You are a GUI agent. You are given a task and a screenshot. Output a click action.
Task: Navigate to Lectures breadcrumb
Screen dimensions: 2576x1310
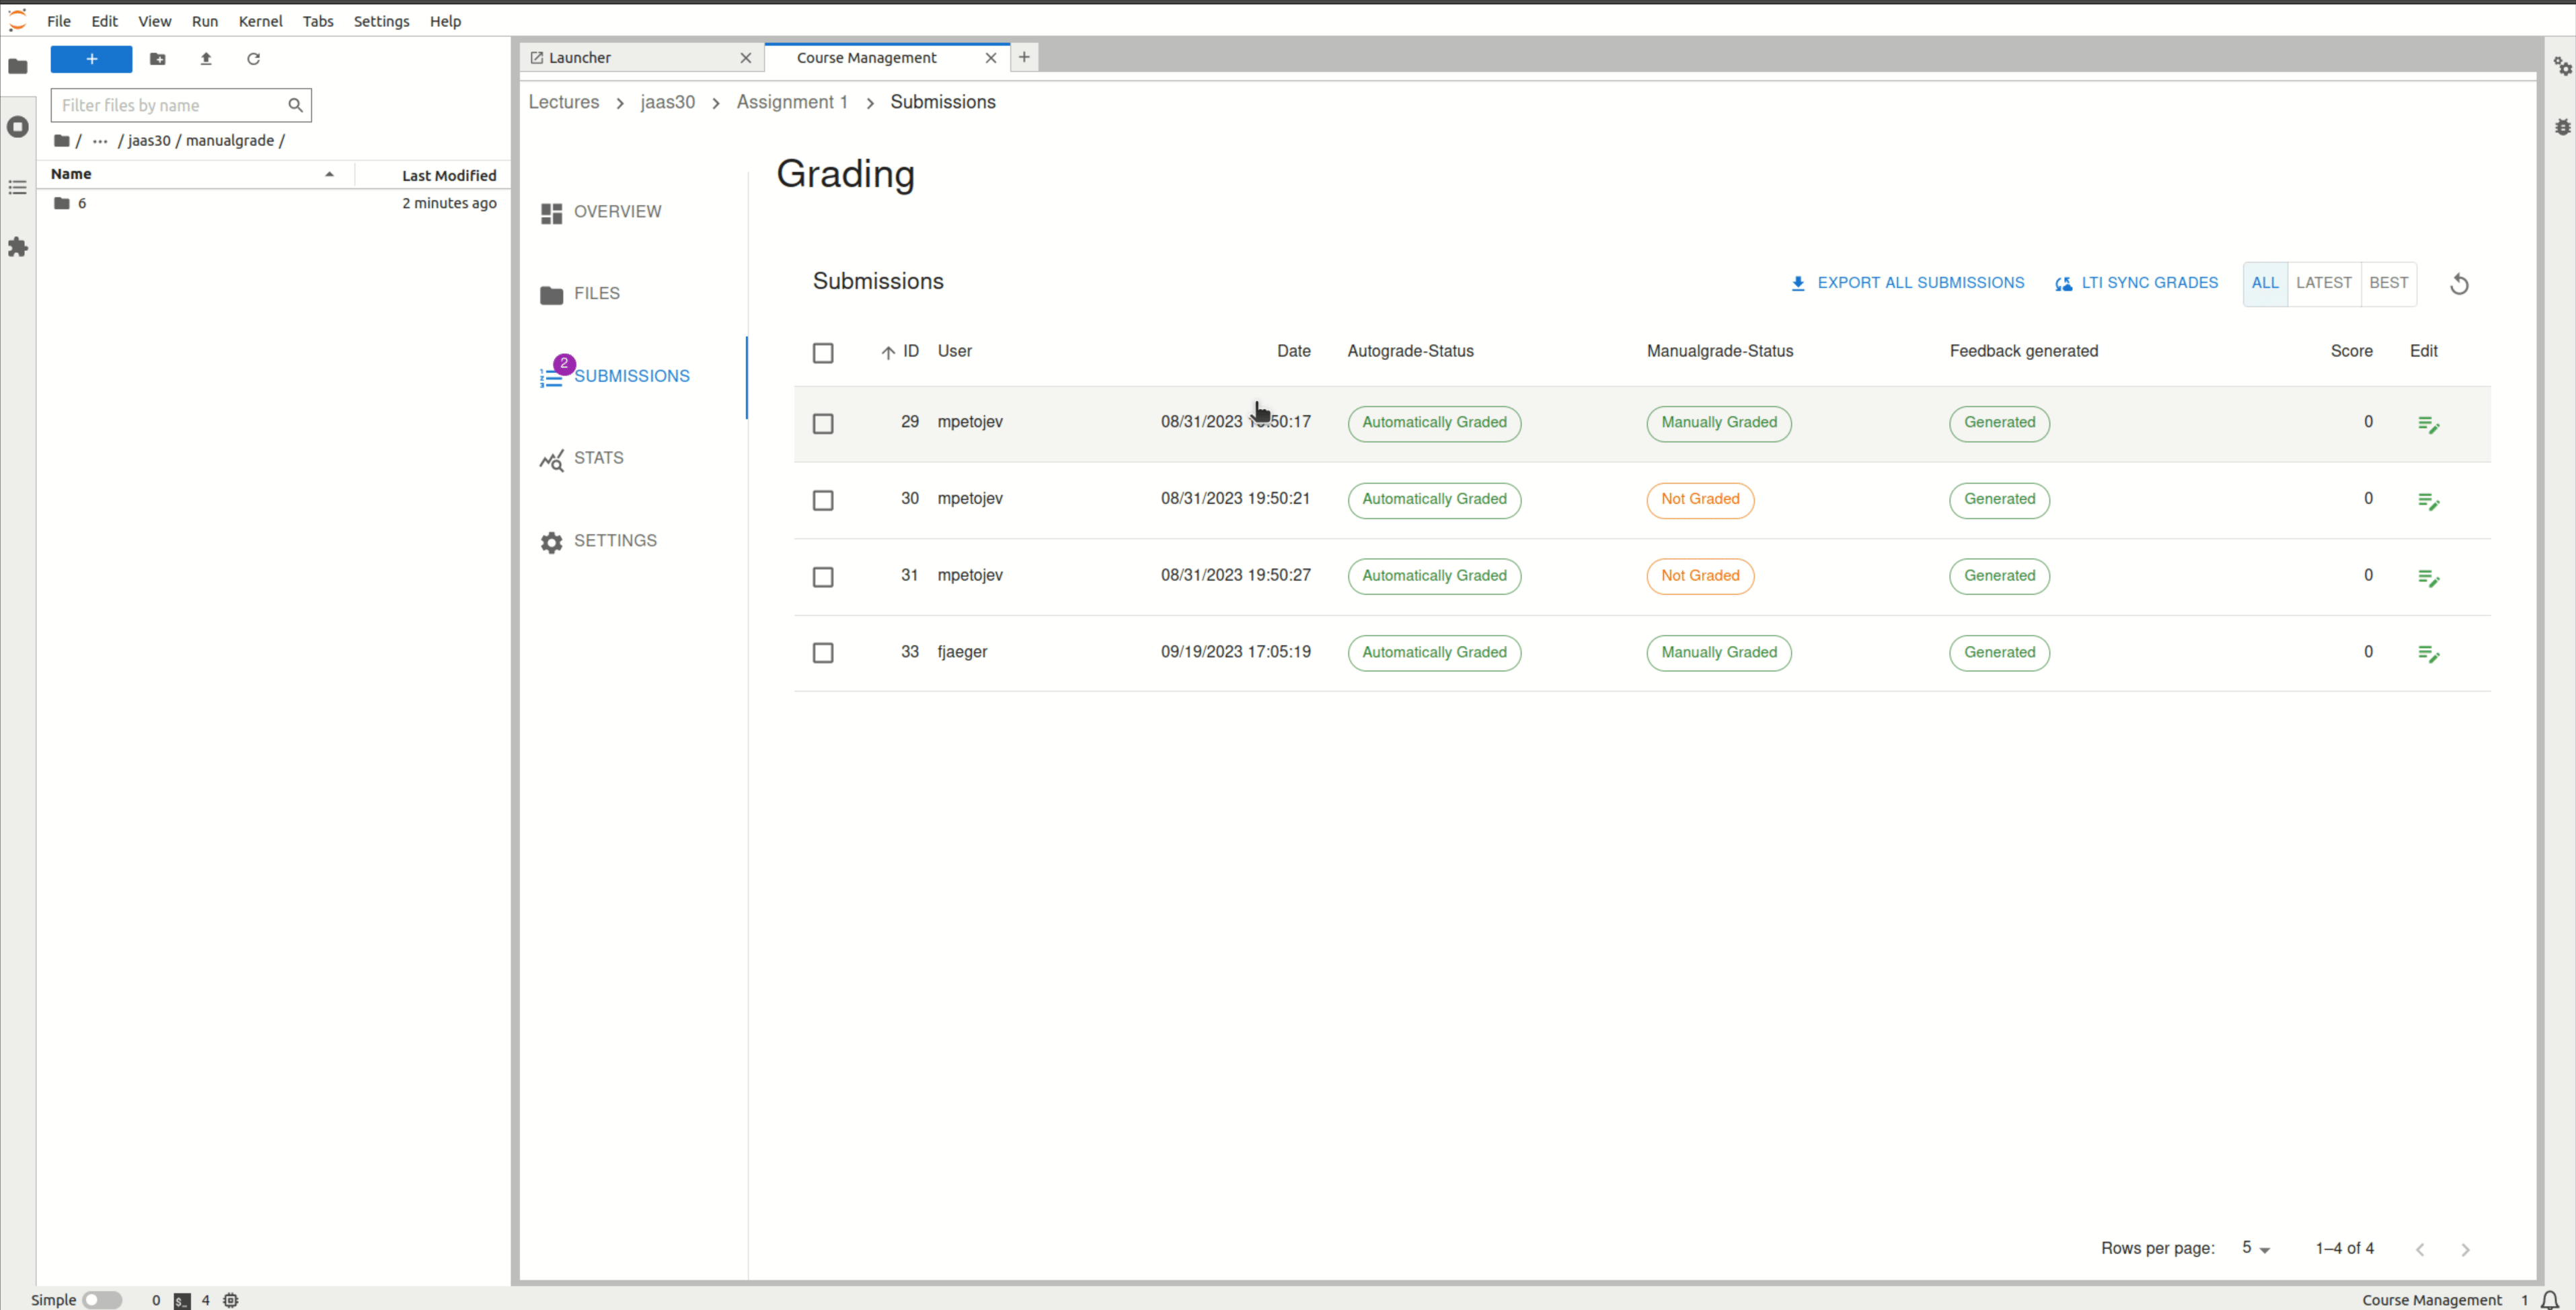(x=564, y=102)
